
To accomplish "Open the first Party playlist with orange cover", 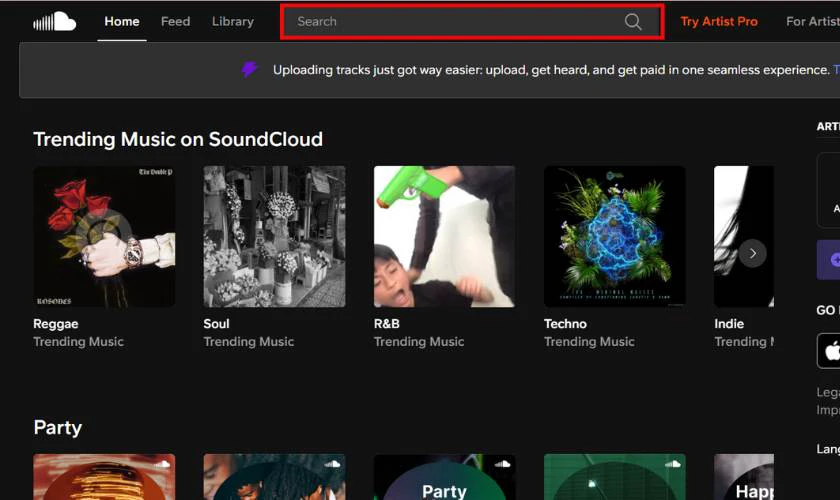I will point(104,477).
